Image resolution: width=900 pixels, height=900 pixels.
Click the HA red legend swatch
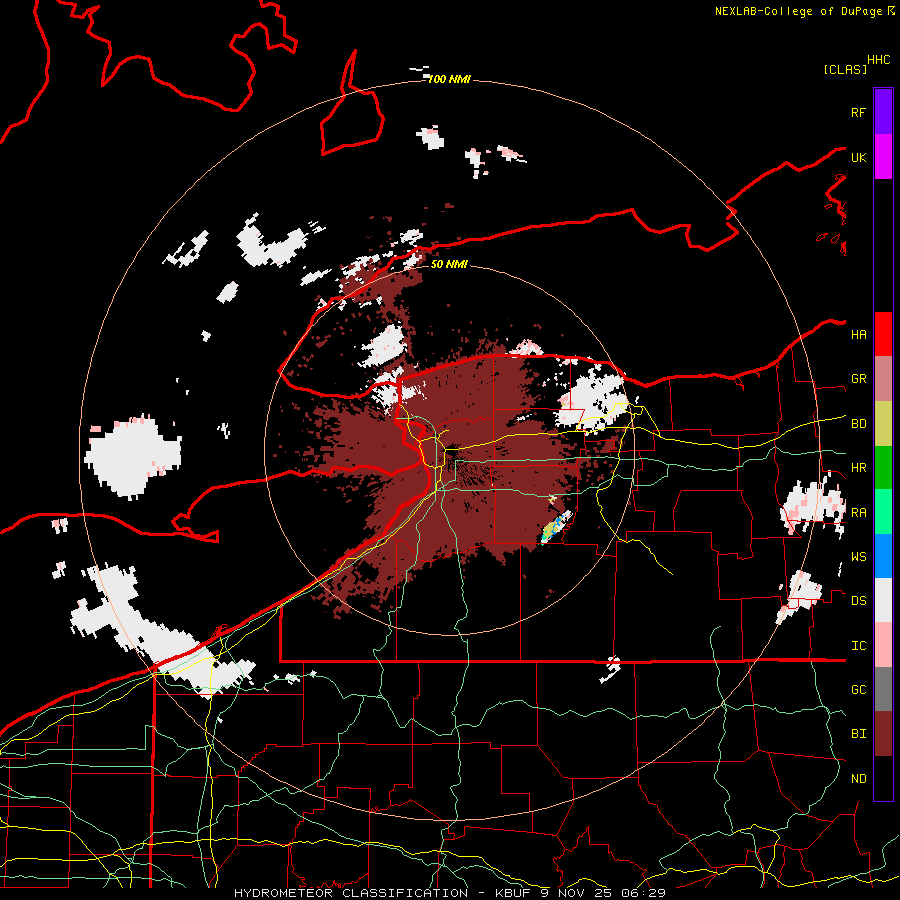coord(883,334)
